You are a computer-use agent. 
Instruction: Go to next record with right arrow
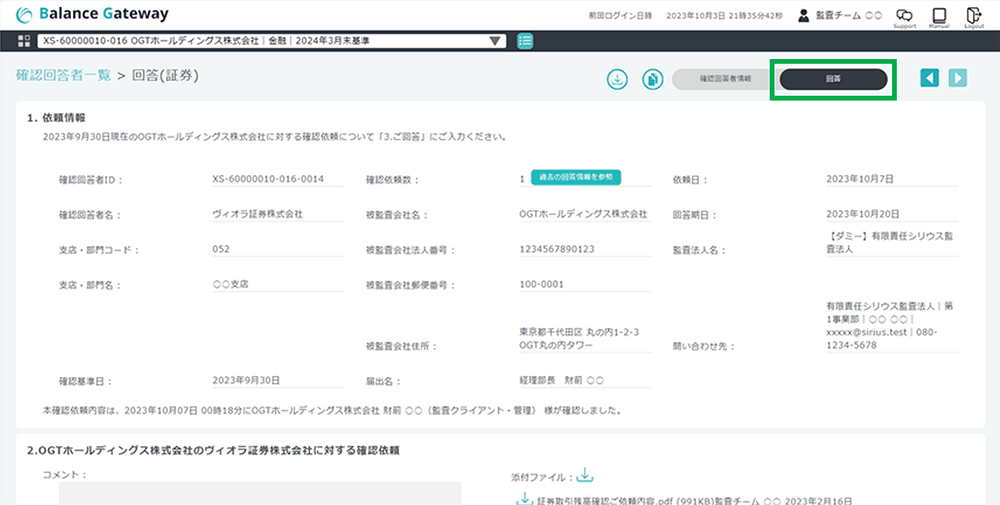click(958, 78)
